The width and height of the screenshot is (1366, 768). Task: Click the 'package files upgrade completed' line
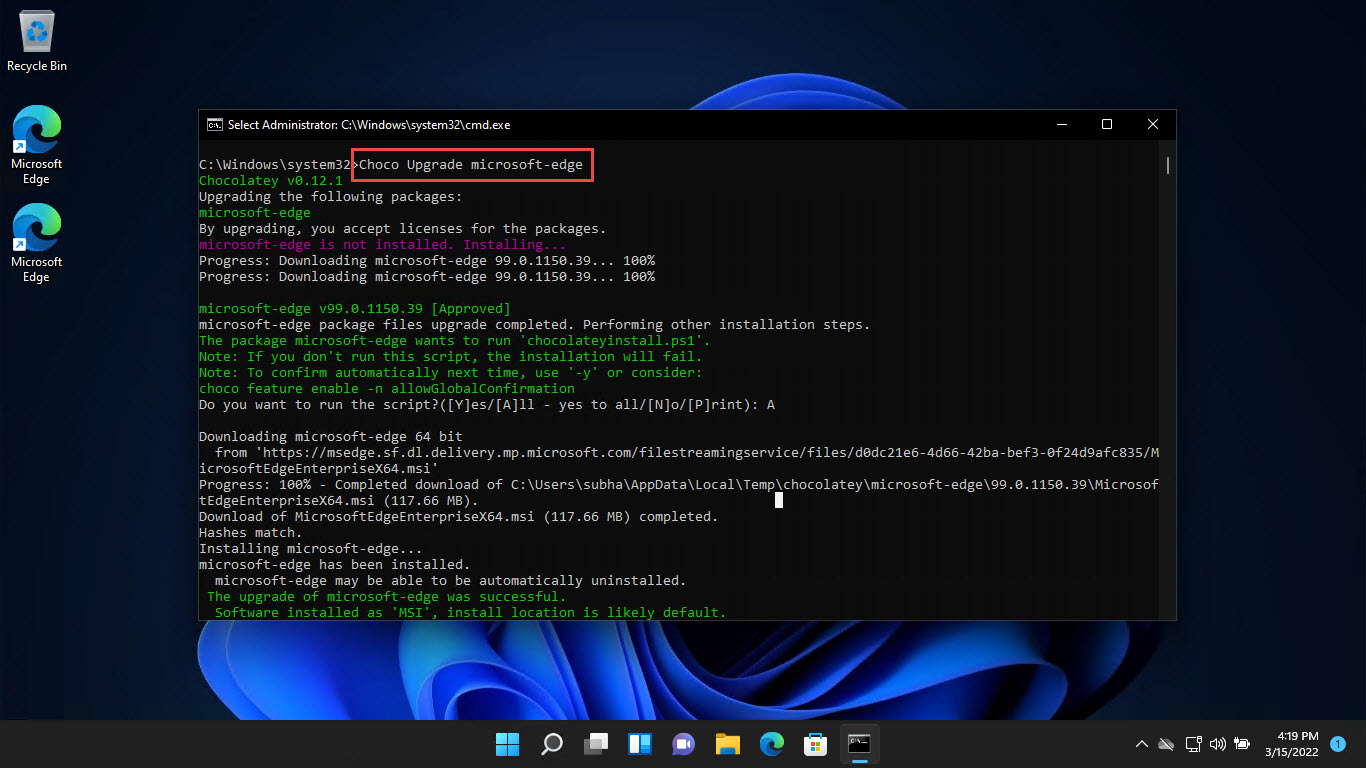535,325
